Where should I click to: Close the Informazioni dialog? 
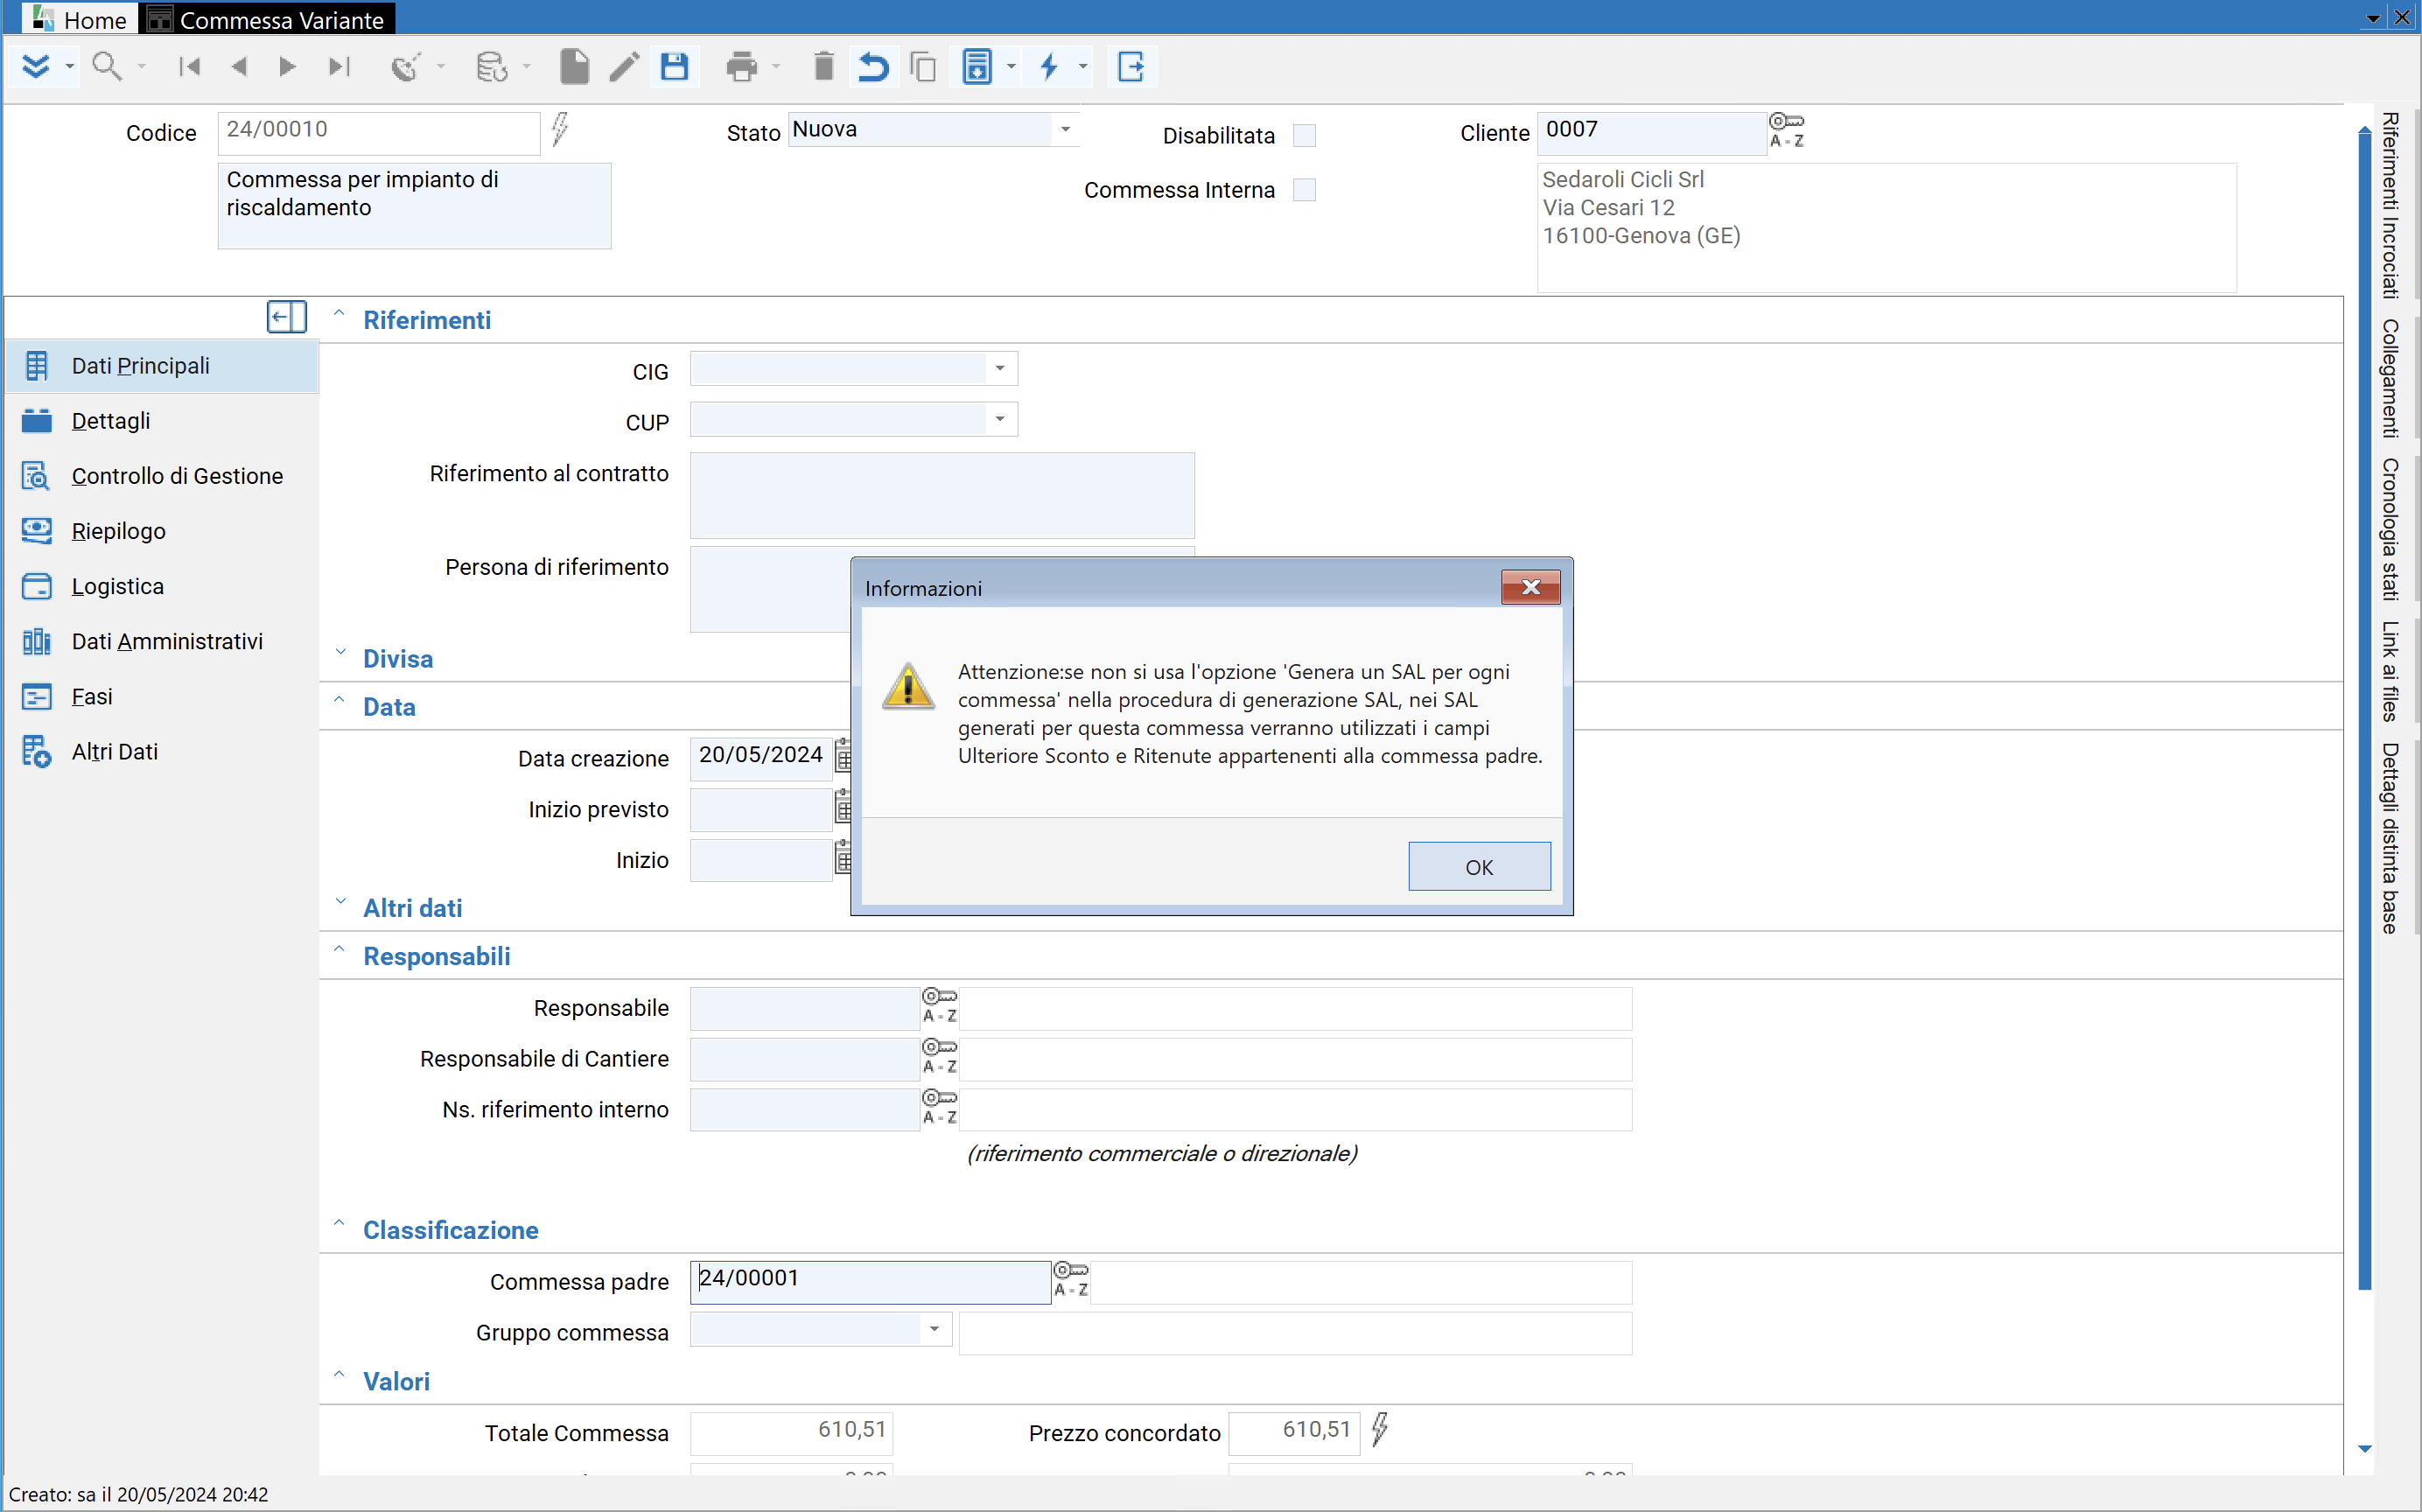(1530, 587)
